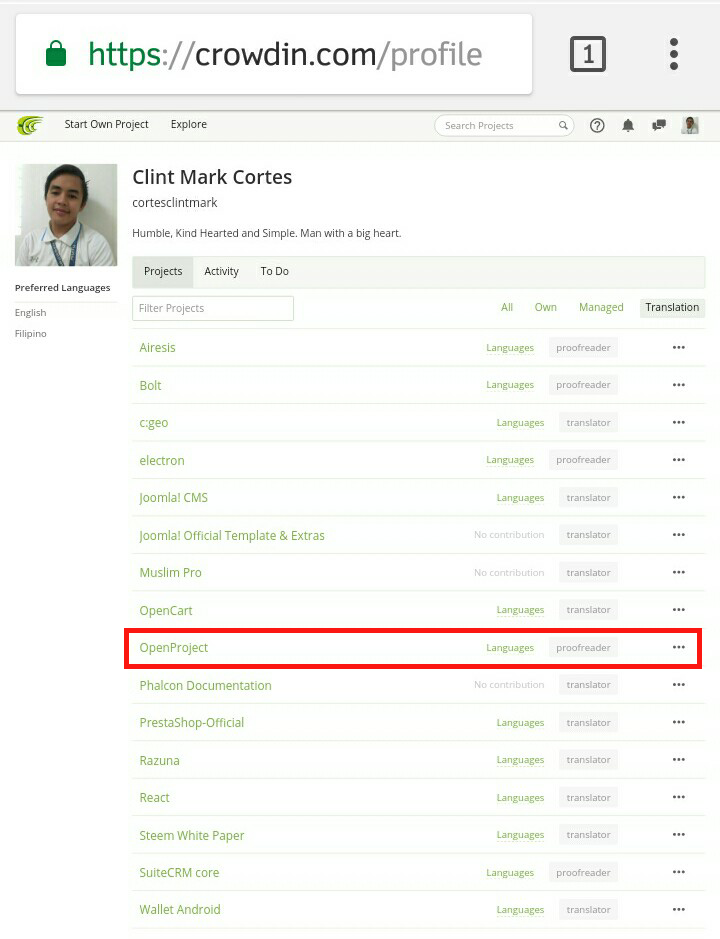Open more options for SuiteCRM core row
This screenshot has width=720, height=939.
678,872
